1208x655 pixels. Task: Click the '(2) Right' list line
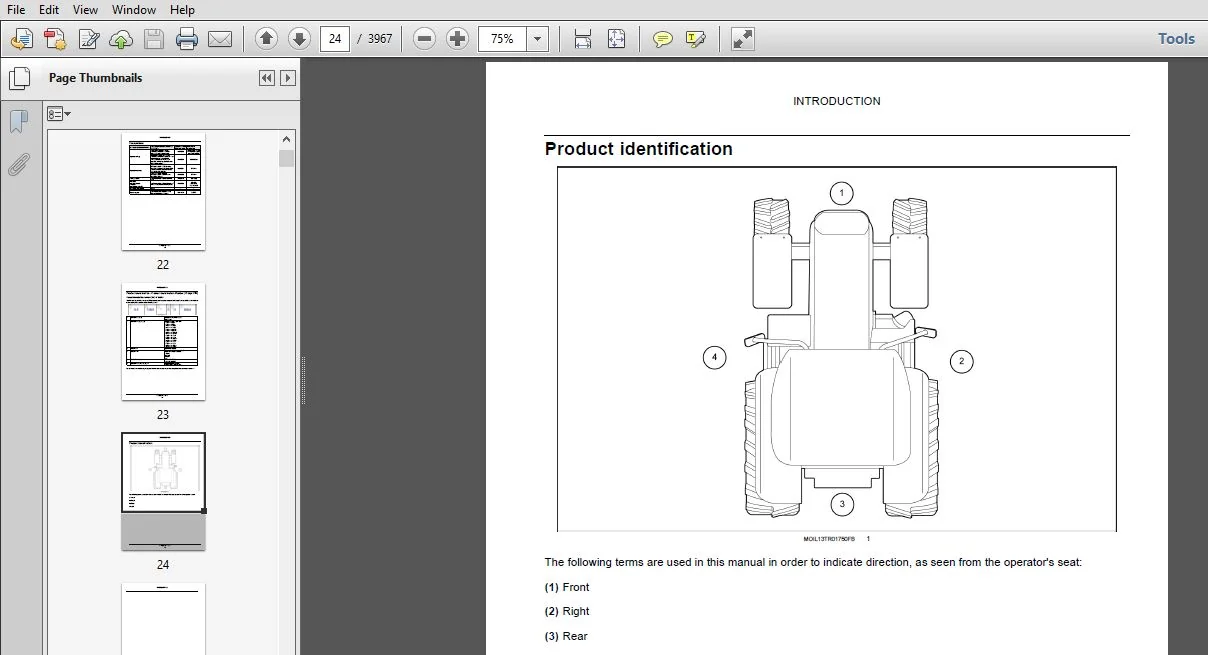(567, 611)
